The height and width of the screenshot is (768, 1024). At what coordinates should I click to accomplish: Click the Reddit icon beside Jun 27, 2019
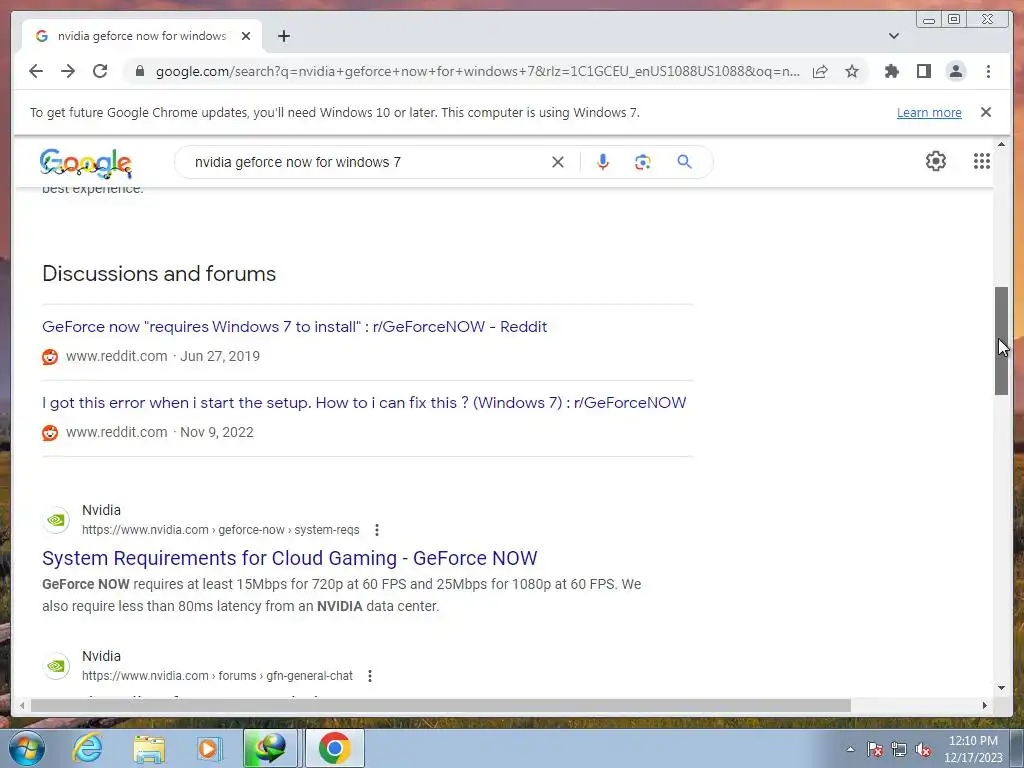pos(50,357)
